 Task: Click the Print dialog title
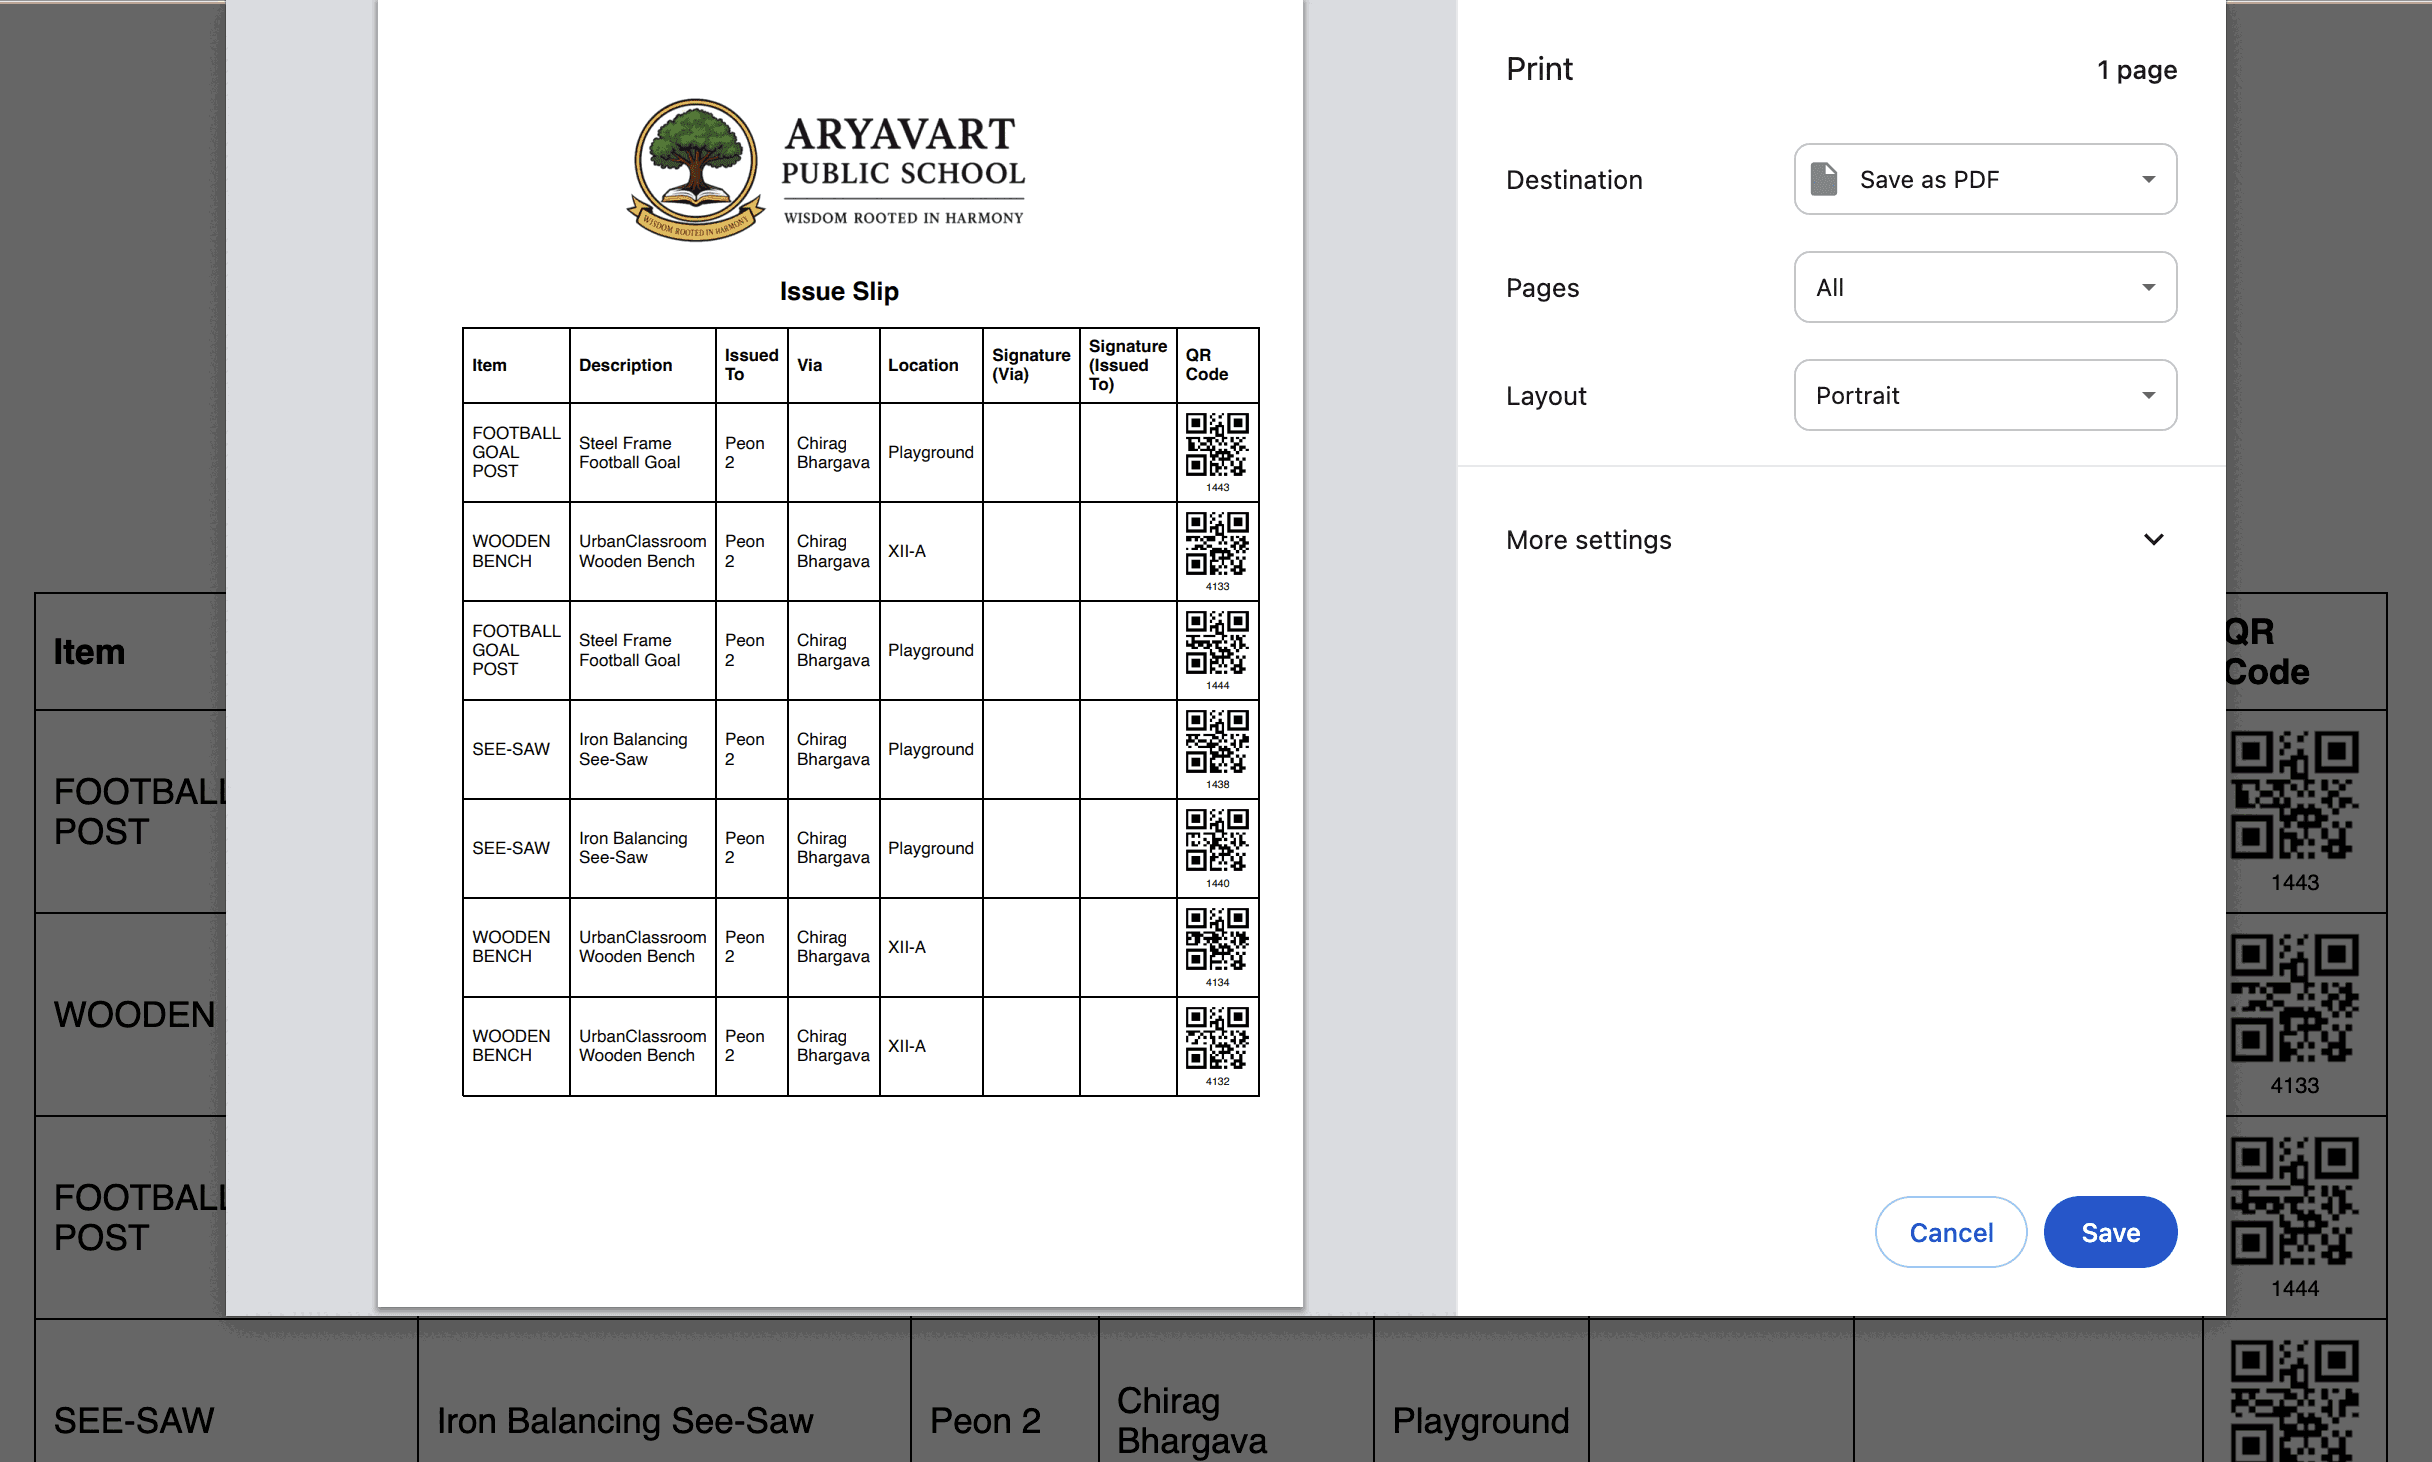point(1539,69)
